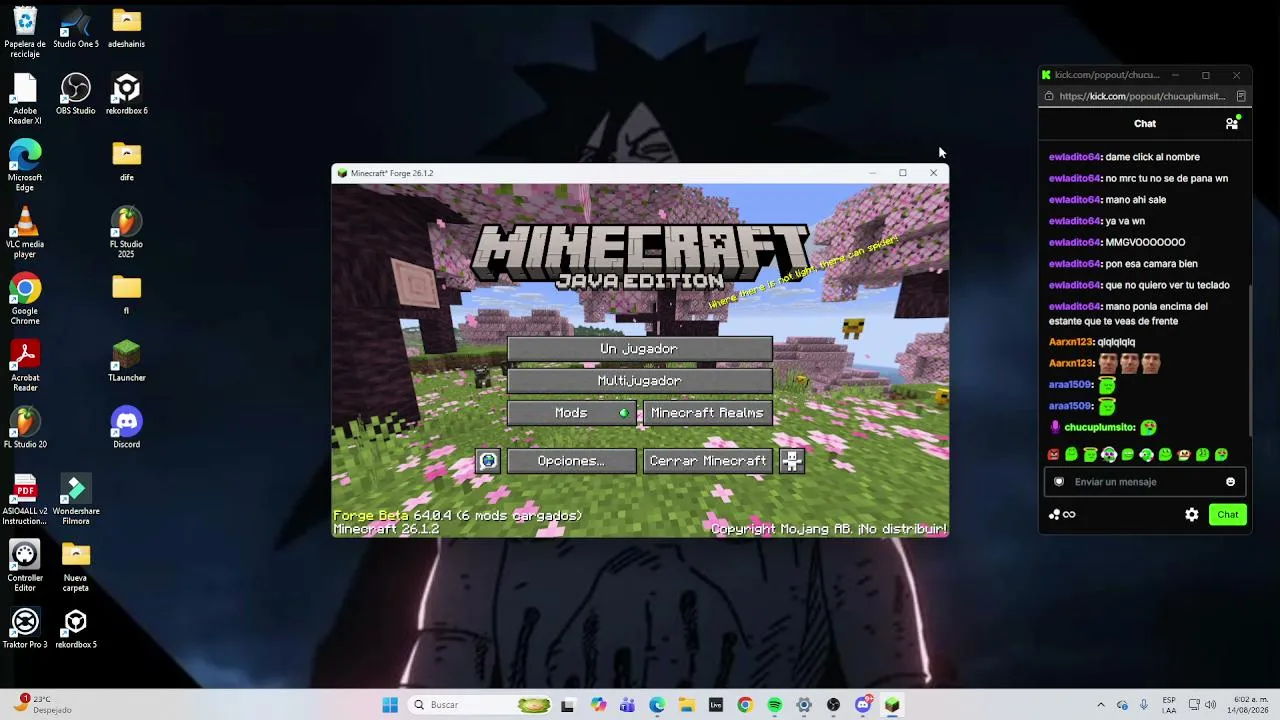1280x720 pixels.
Task: Click username Aarxn123 on the qlqlqlqlq message
Action: [1070, 342]
